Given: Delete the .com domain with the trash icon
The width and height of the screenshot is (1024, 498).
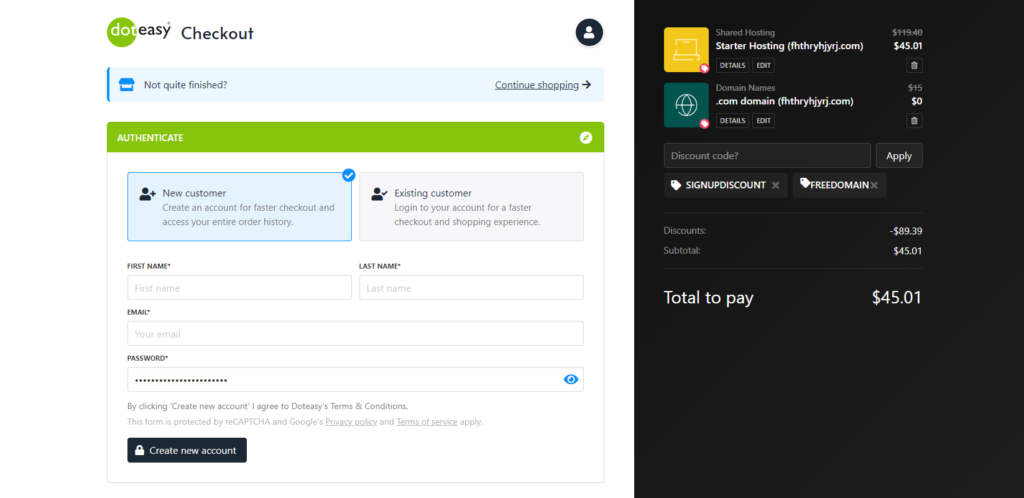Looking at the screenshot, I should (x=914, y=121).
